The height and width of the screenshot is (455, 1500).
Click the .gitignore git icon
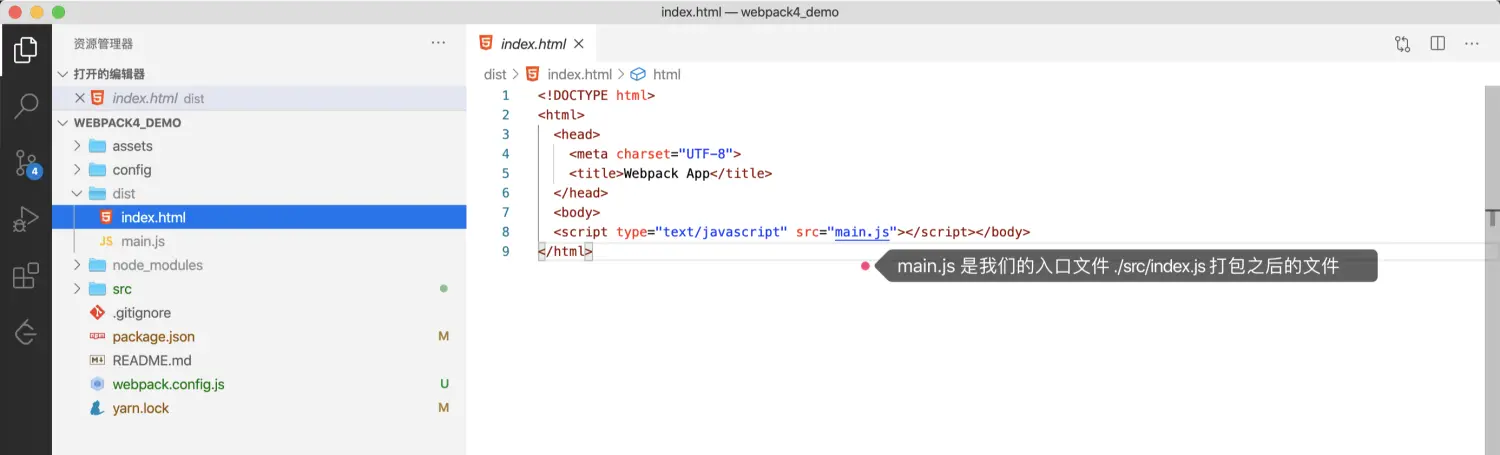coord(97,312)
